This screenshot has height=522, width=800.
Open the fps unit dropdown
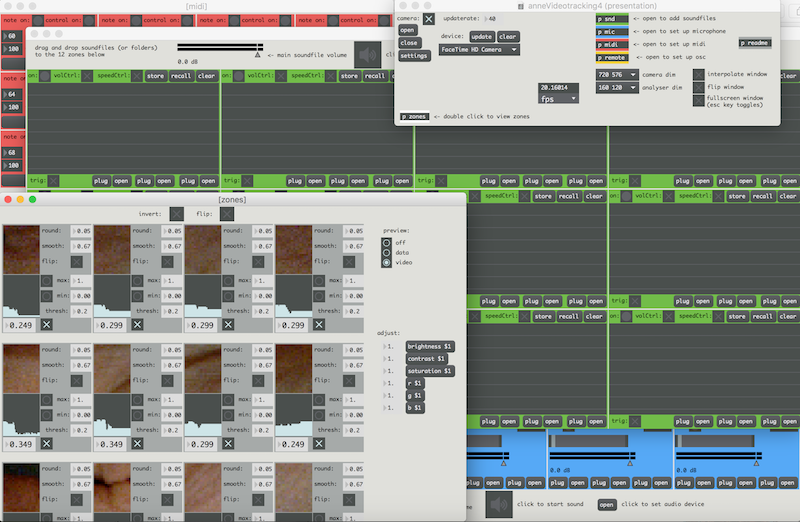click(x=558, y=99)
